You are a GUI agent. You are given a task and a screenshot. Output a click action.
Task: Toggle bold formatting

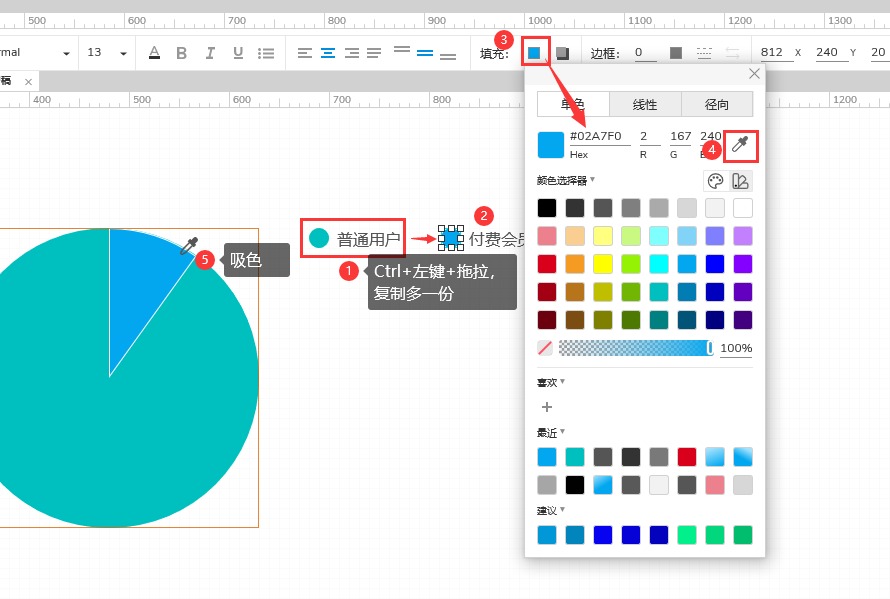[183, 52]
